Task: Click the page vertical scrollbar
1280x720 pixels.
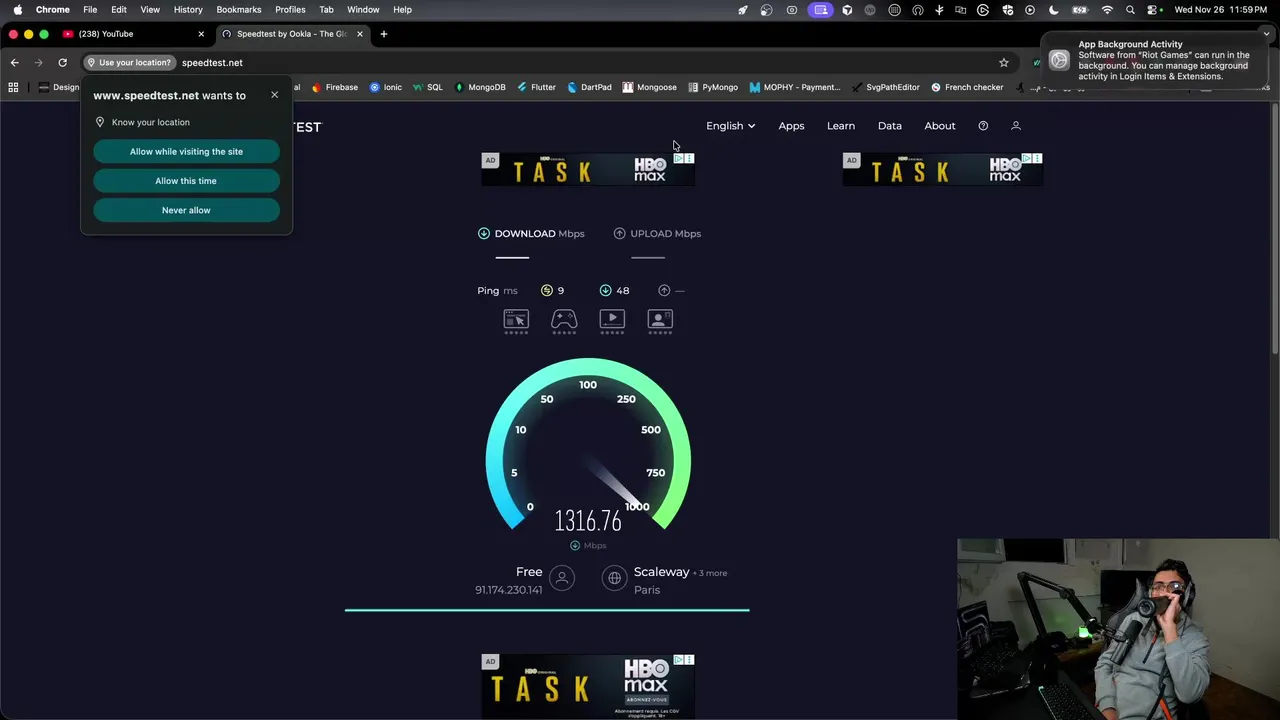Action: coord(1275,228)
